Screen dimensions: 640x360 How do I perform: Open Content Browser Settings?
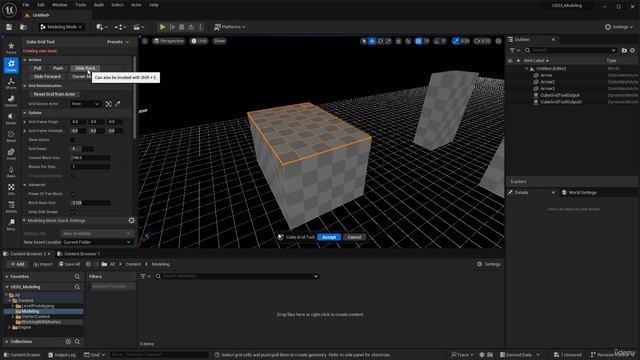pos(489,264)
